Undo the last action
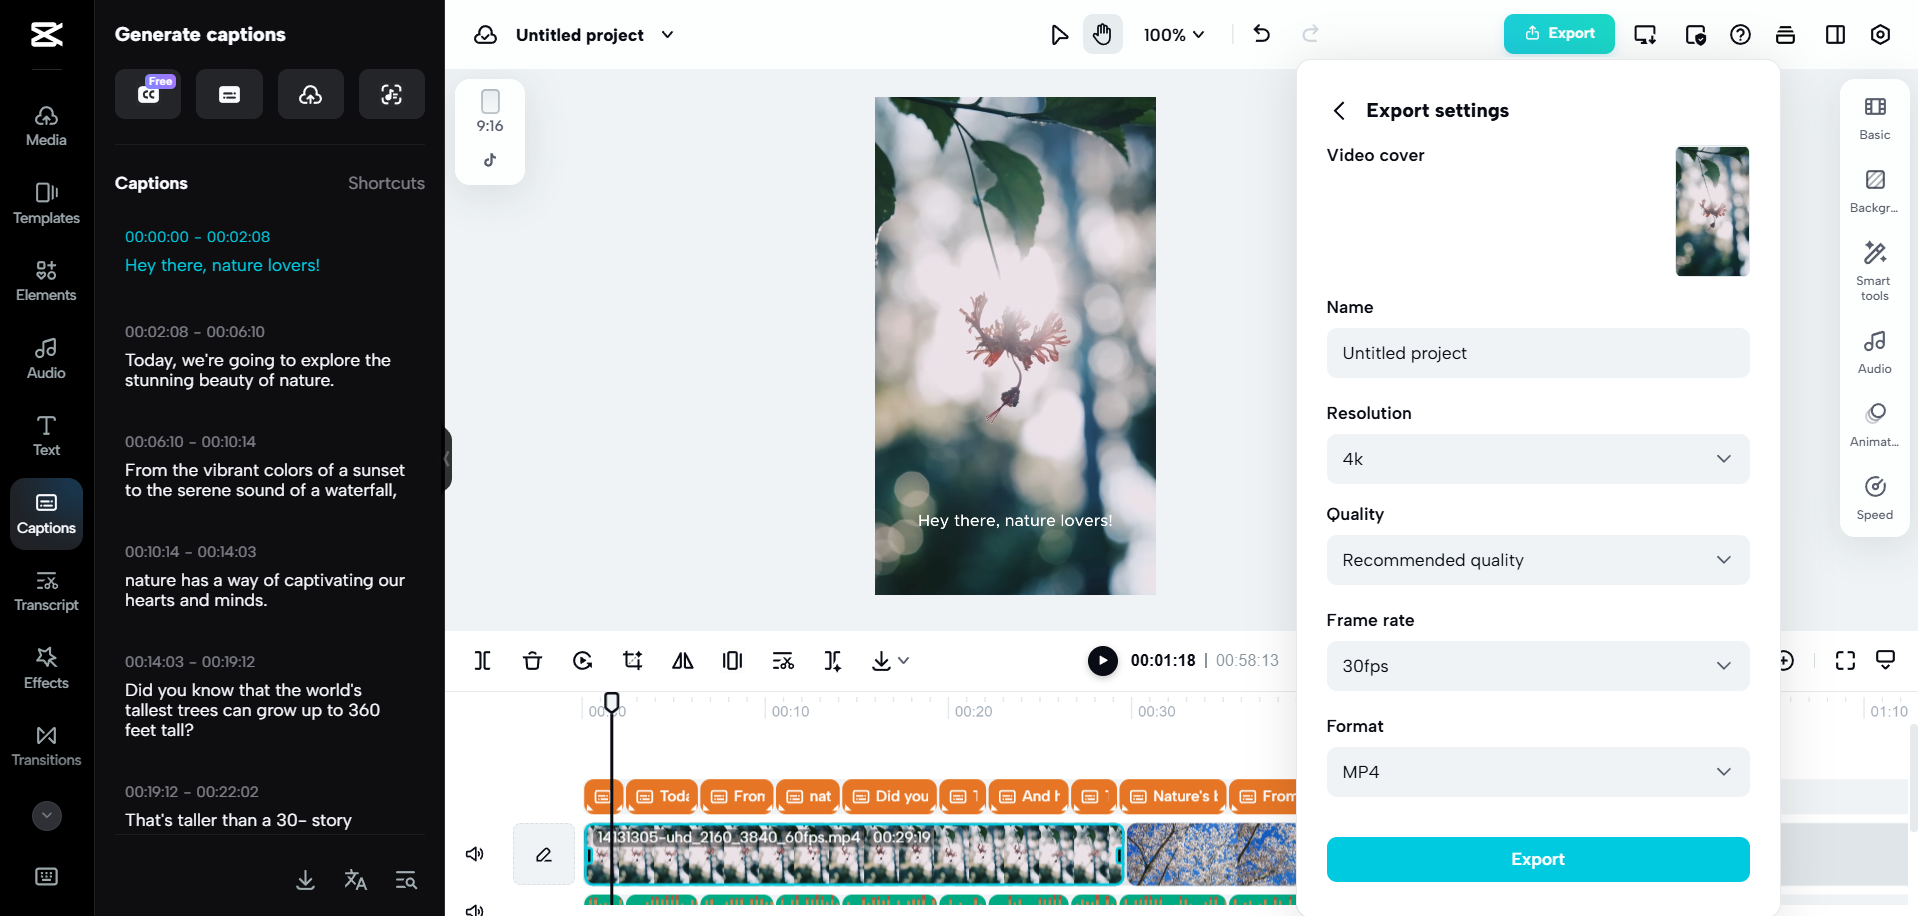The image size is (1918, 916). [1262, 34]
